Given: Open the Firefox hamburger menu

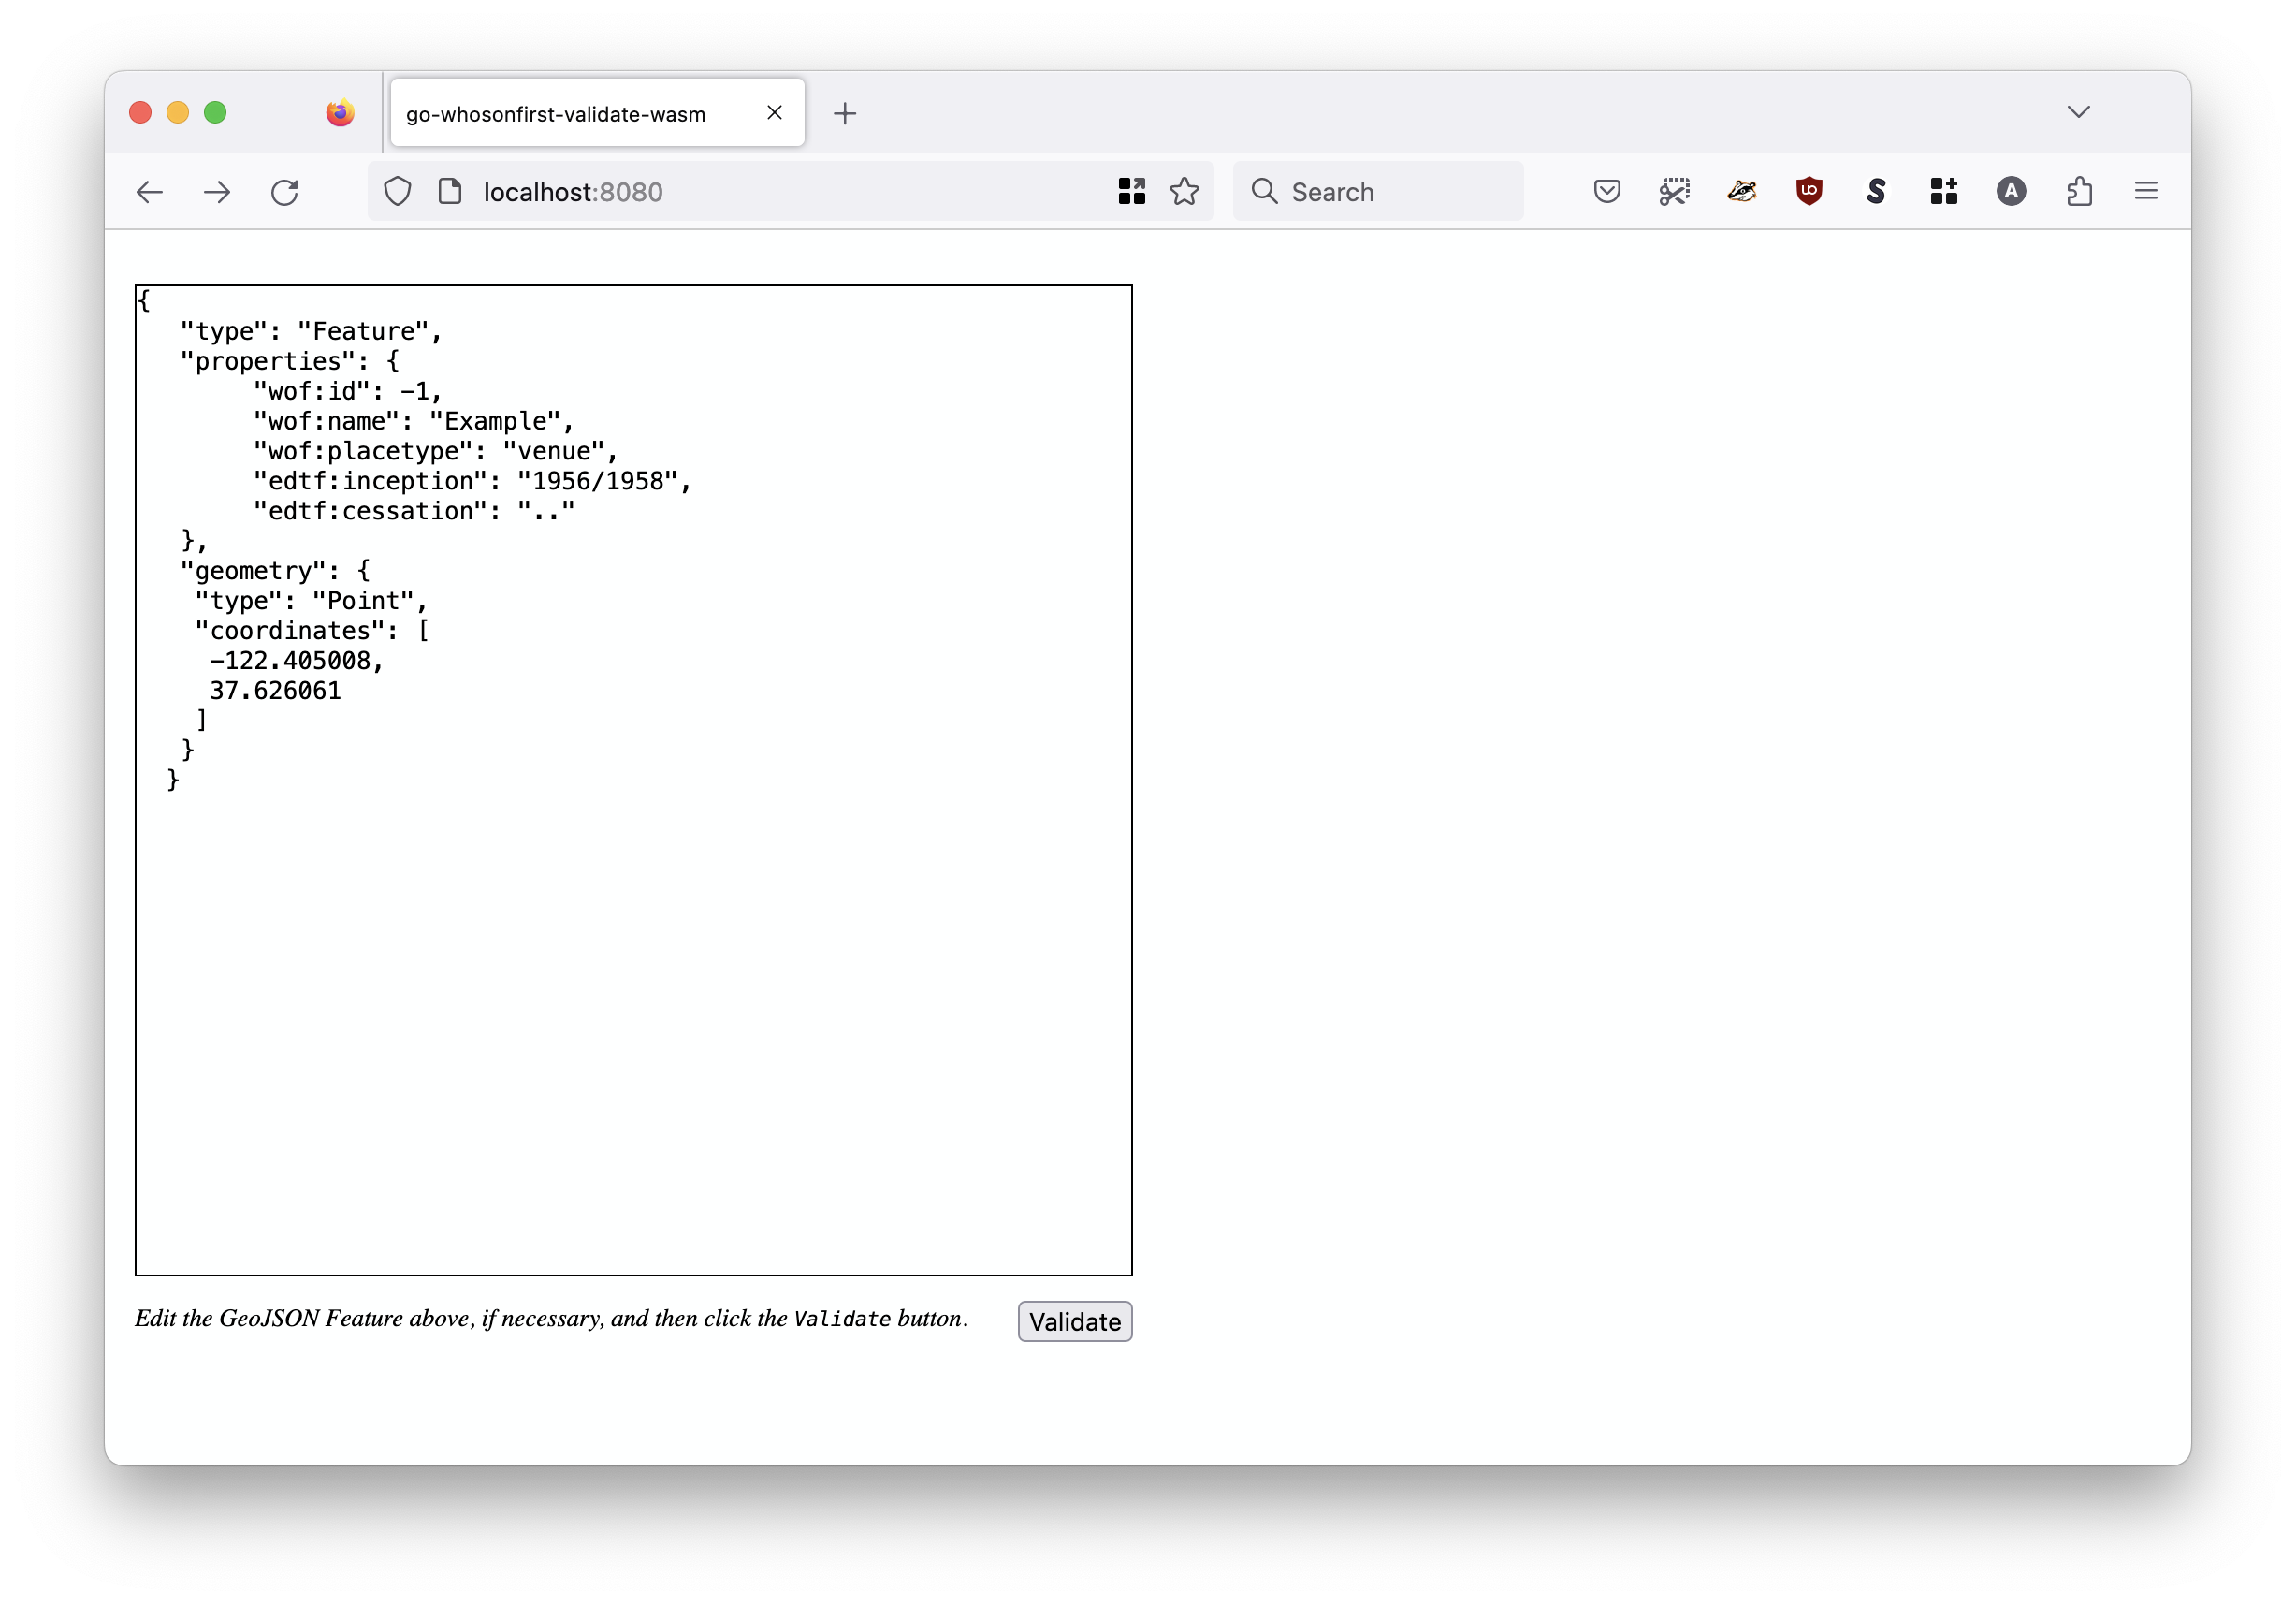Looking at the screenshot, I should pyautogui.click(x=2146, y=191).
